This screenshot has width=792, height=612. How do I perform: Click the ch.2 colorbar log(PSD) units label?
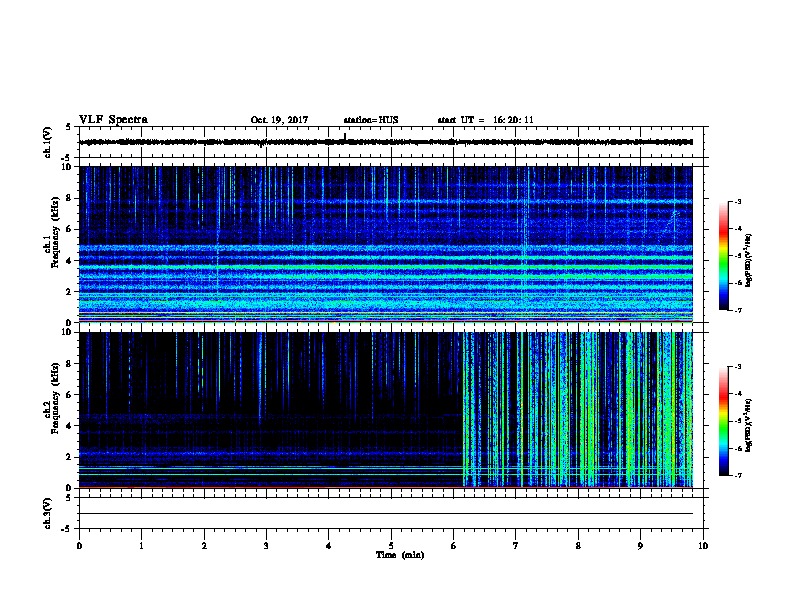point(748,425)
